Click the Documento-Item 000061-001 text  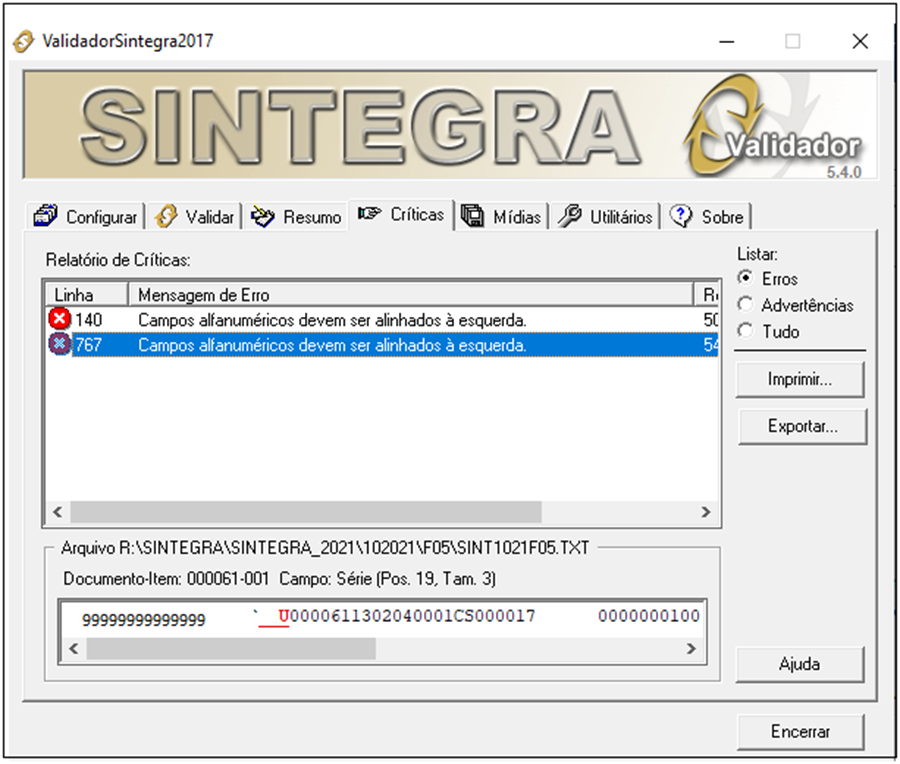pos(166,579)
